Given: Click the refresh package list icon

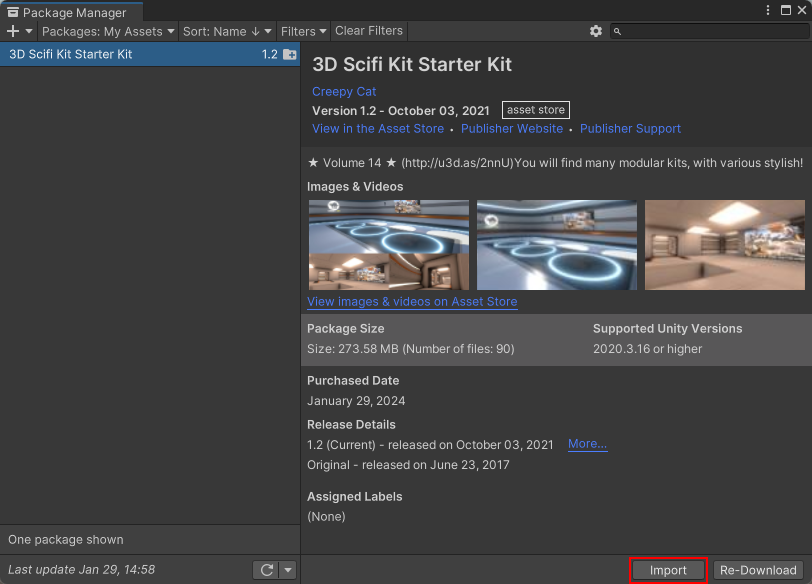Looking at the screenshot, I should 266,570.
